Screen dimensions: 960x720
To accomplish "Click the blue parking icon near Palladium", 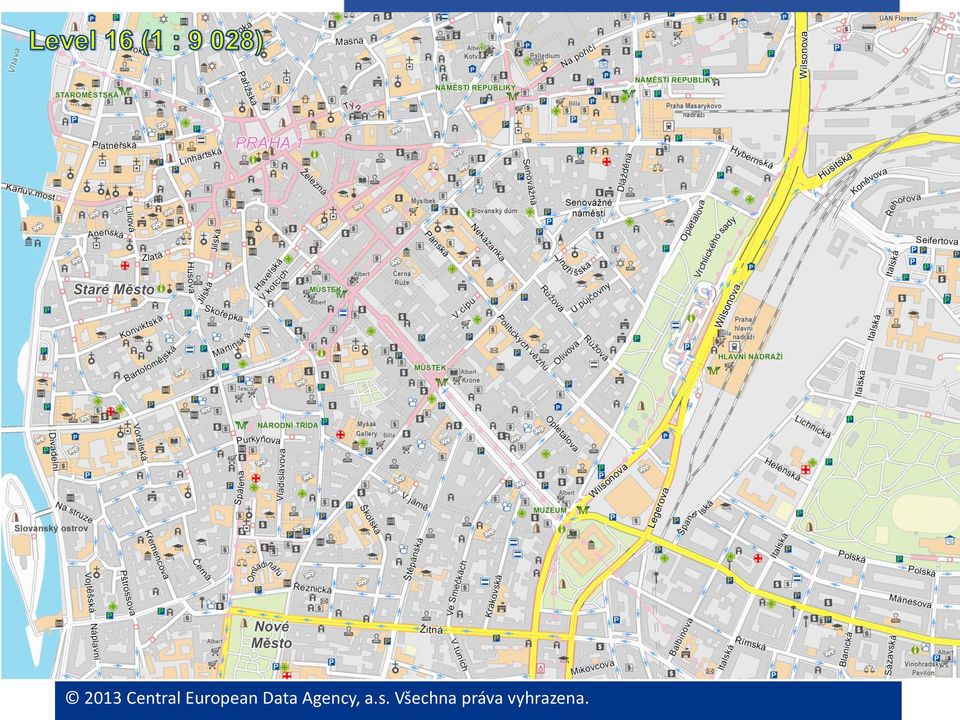I will [527, 44].
